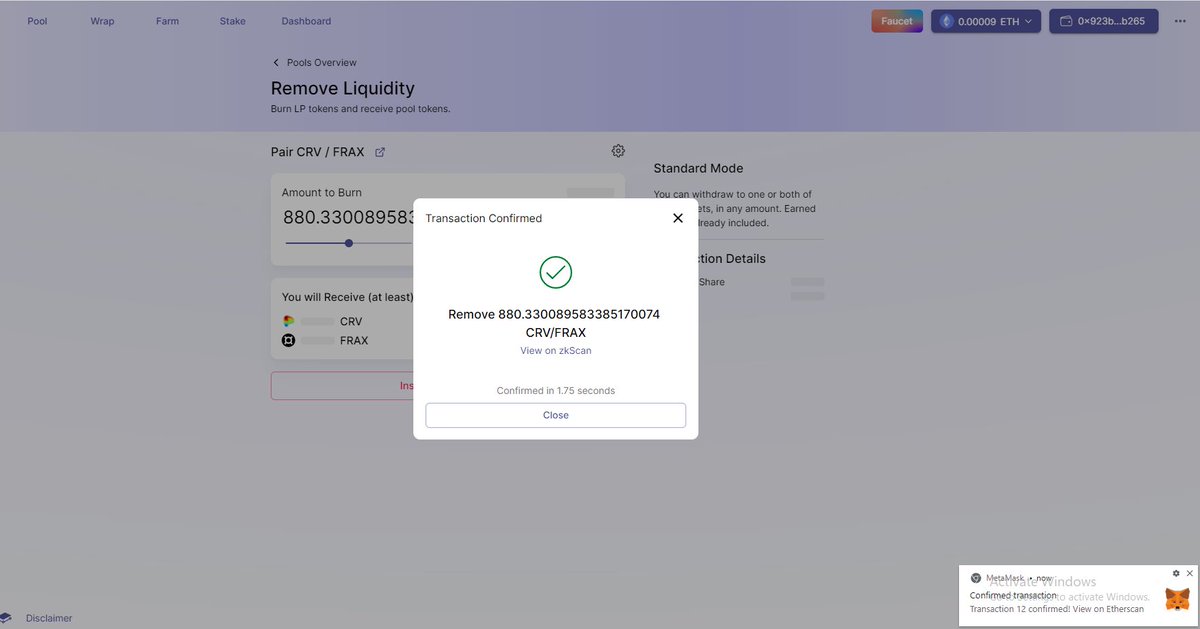Click the Disclaimer icon at bottom left
This screenshot has width=1200, height=629.
tap(6, 618)
